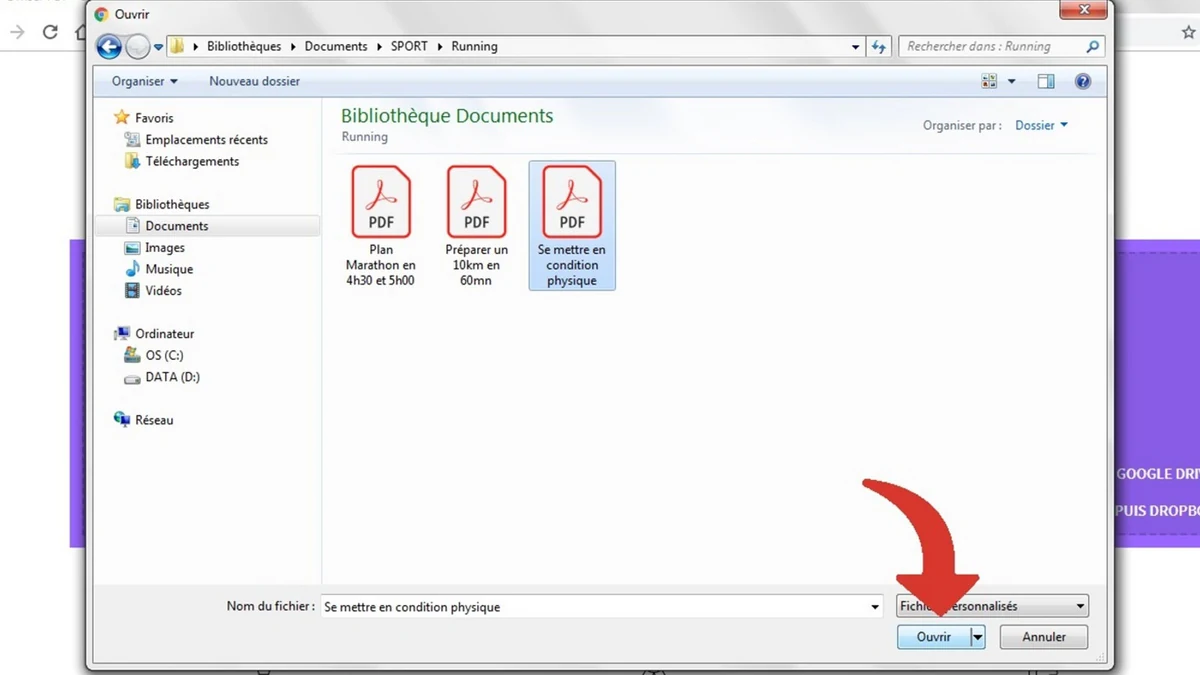Click the change view icon

pyautogui.click(x=988, y=81)
